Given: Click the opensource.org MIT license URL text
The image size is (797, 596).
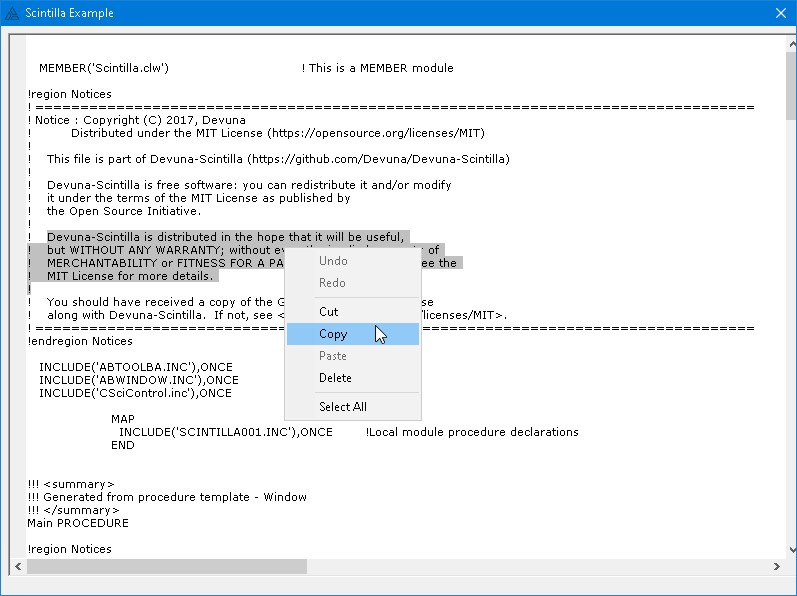Looking at the screenshot, I should 387,133.
